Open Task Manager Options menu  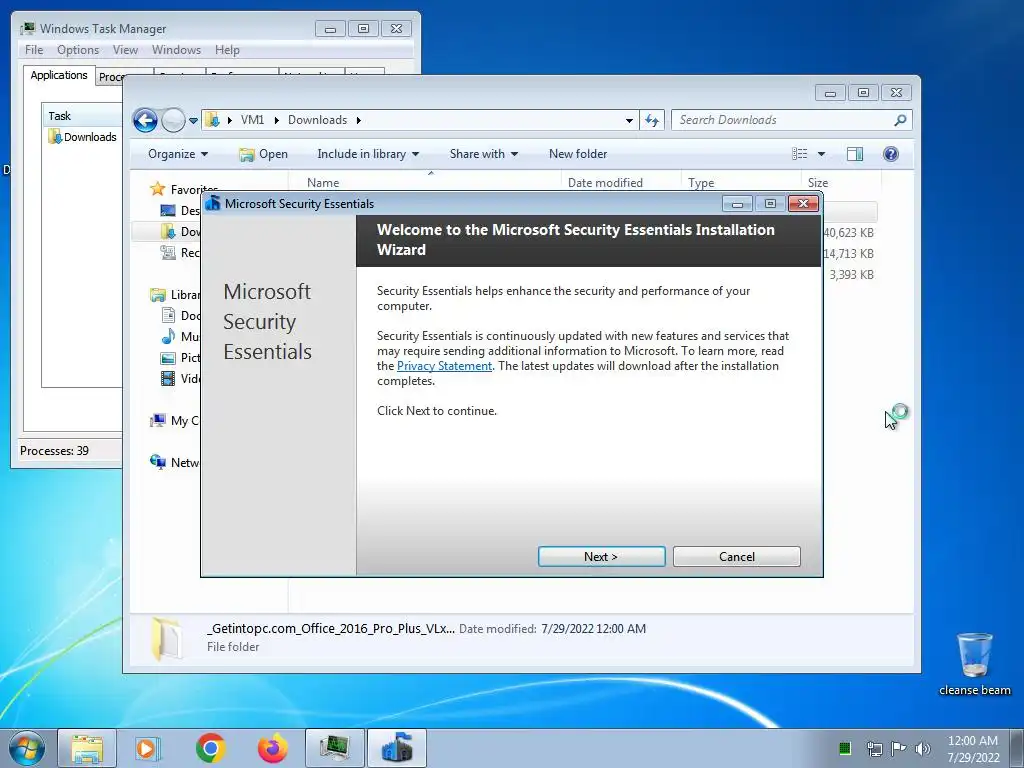click(x=78, y=50)
